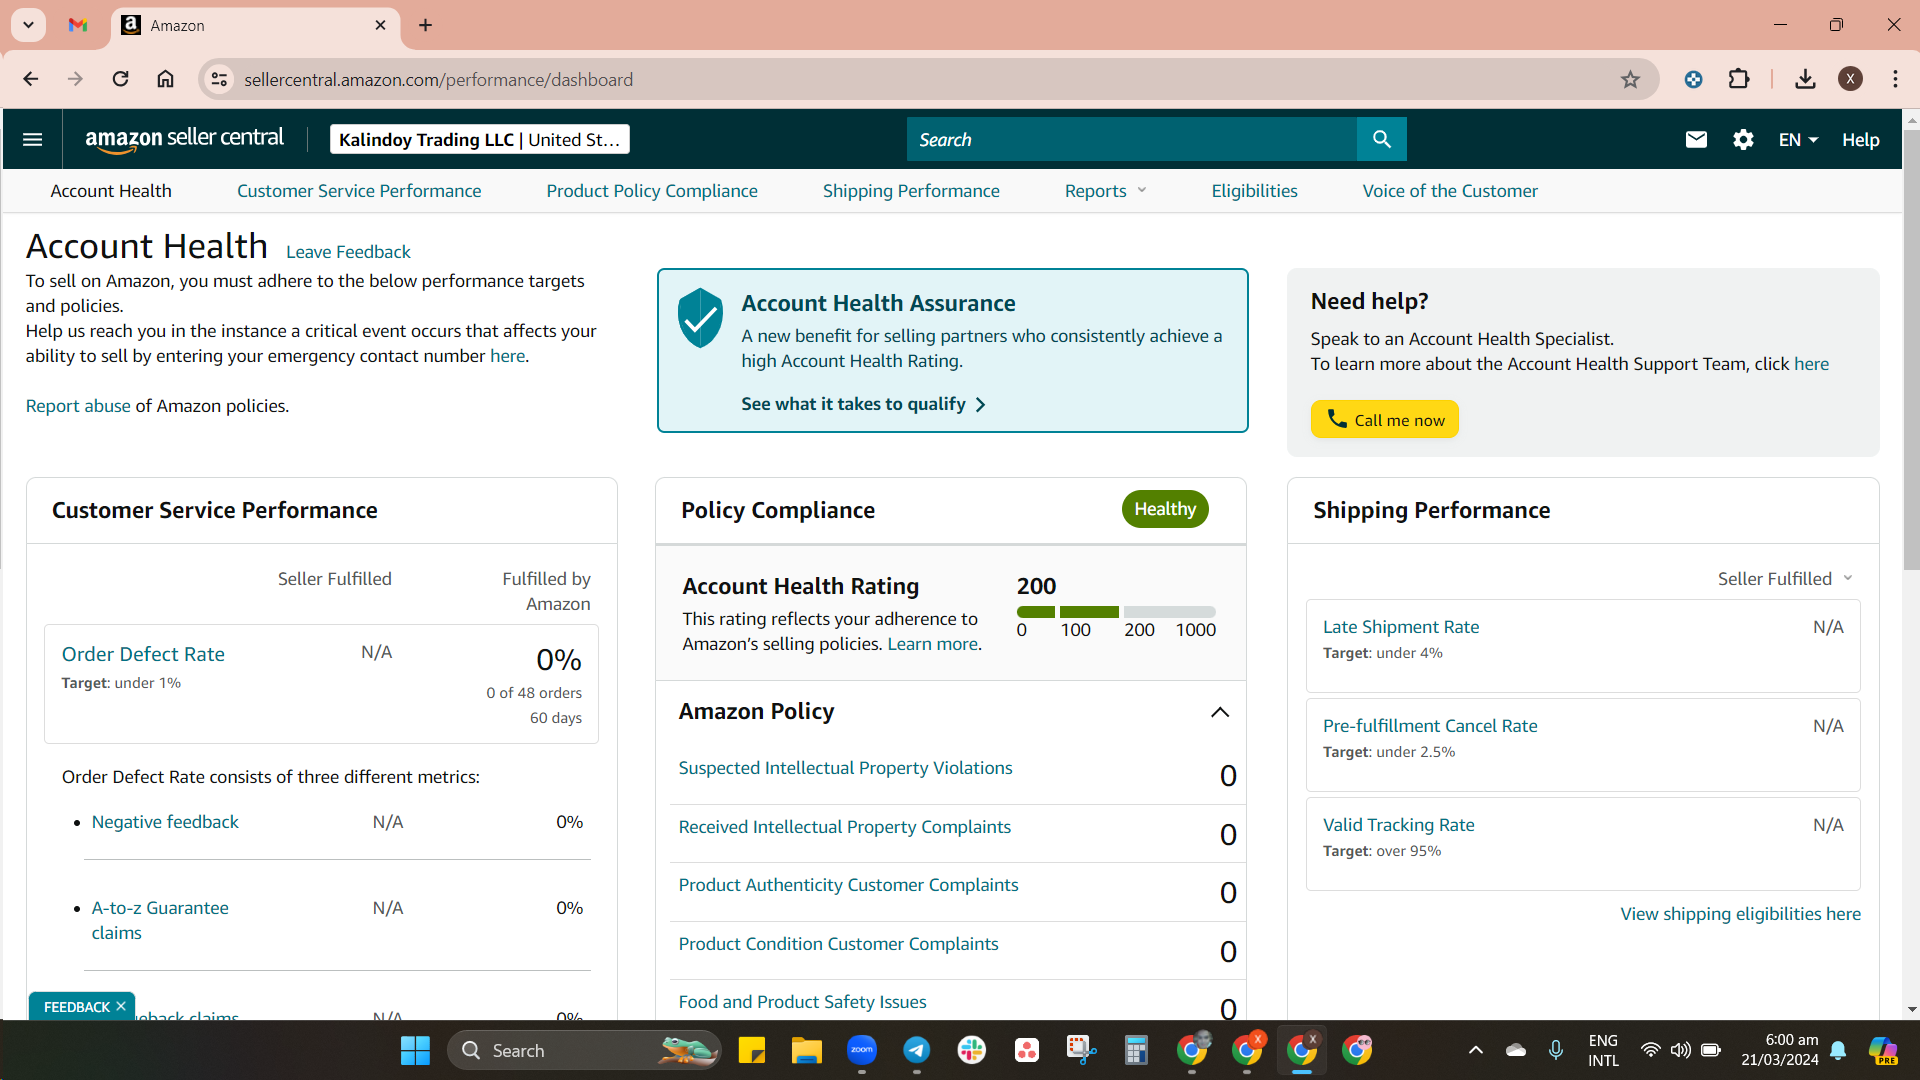Open Chrome downloads

1805,79
